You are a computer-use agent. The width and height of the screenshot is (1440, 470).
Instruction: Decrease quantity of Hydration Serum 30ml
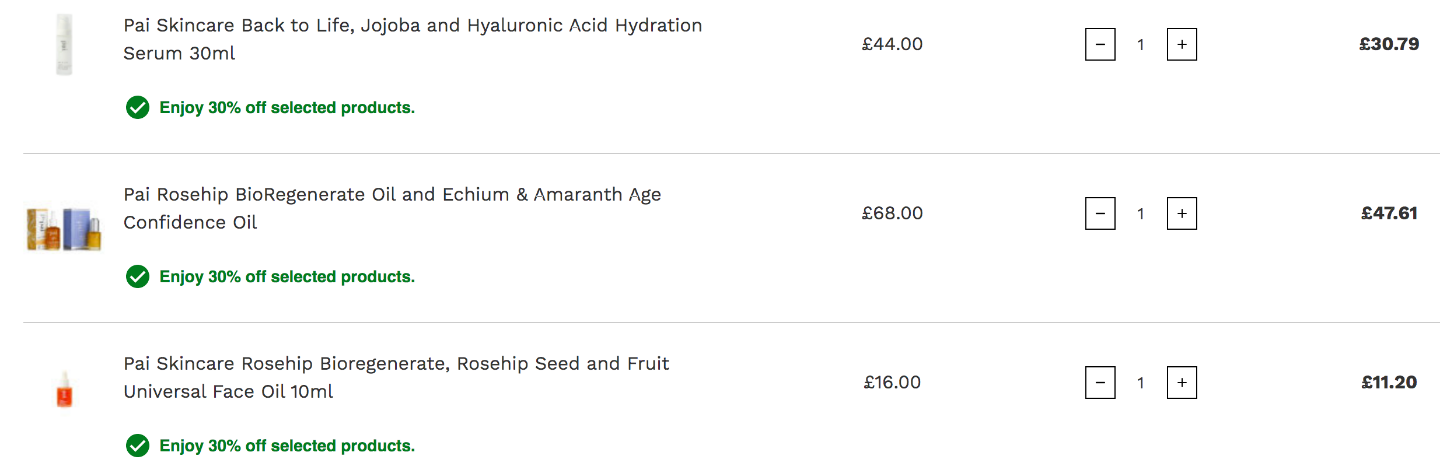1100,44
